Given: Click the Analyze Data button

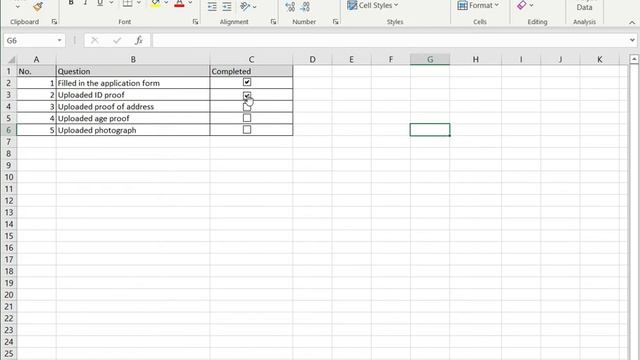Looking at the screenshot, I should [584, 6].
